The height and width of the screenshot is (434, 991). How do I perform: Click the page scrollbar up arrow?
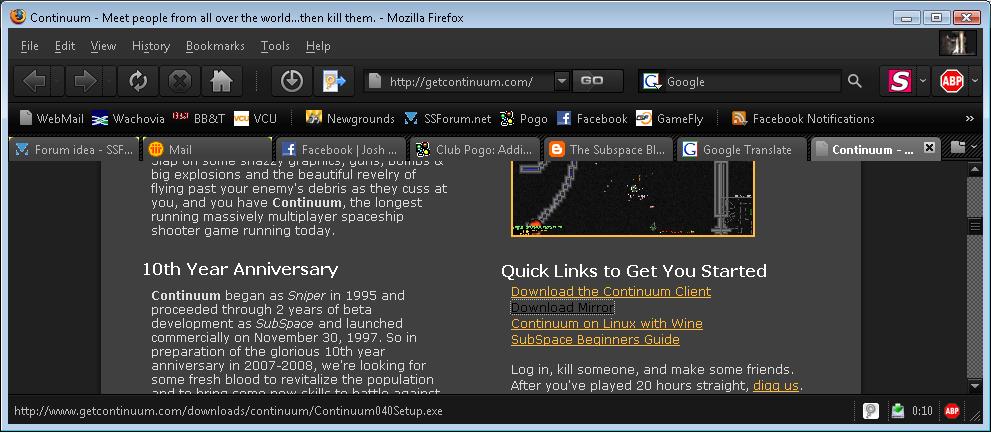coord(975,170)
